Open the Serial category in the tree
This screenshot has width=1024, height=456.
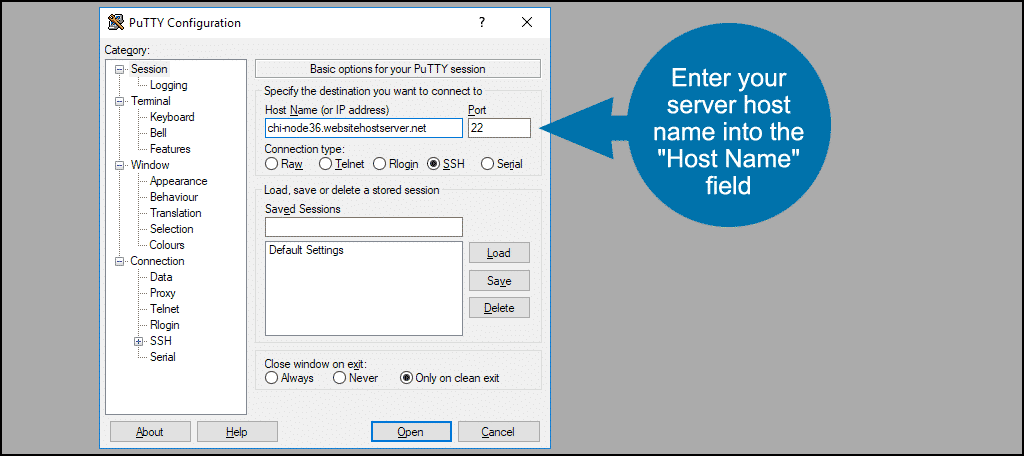tap(163, 357)
